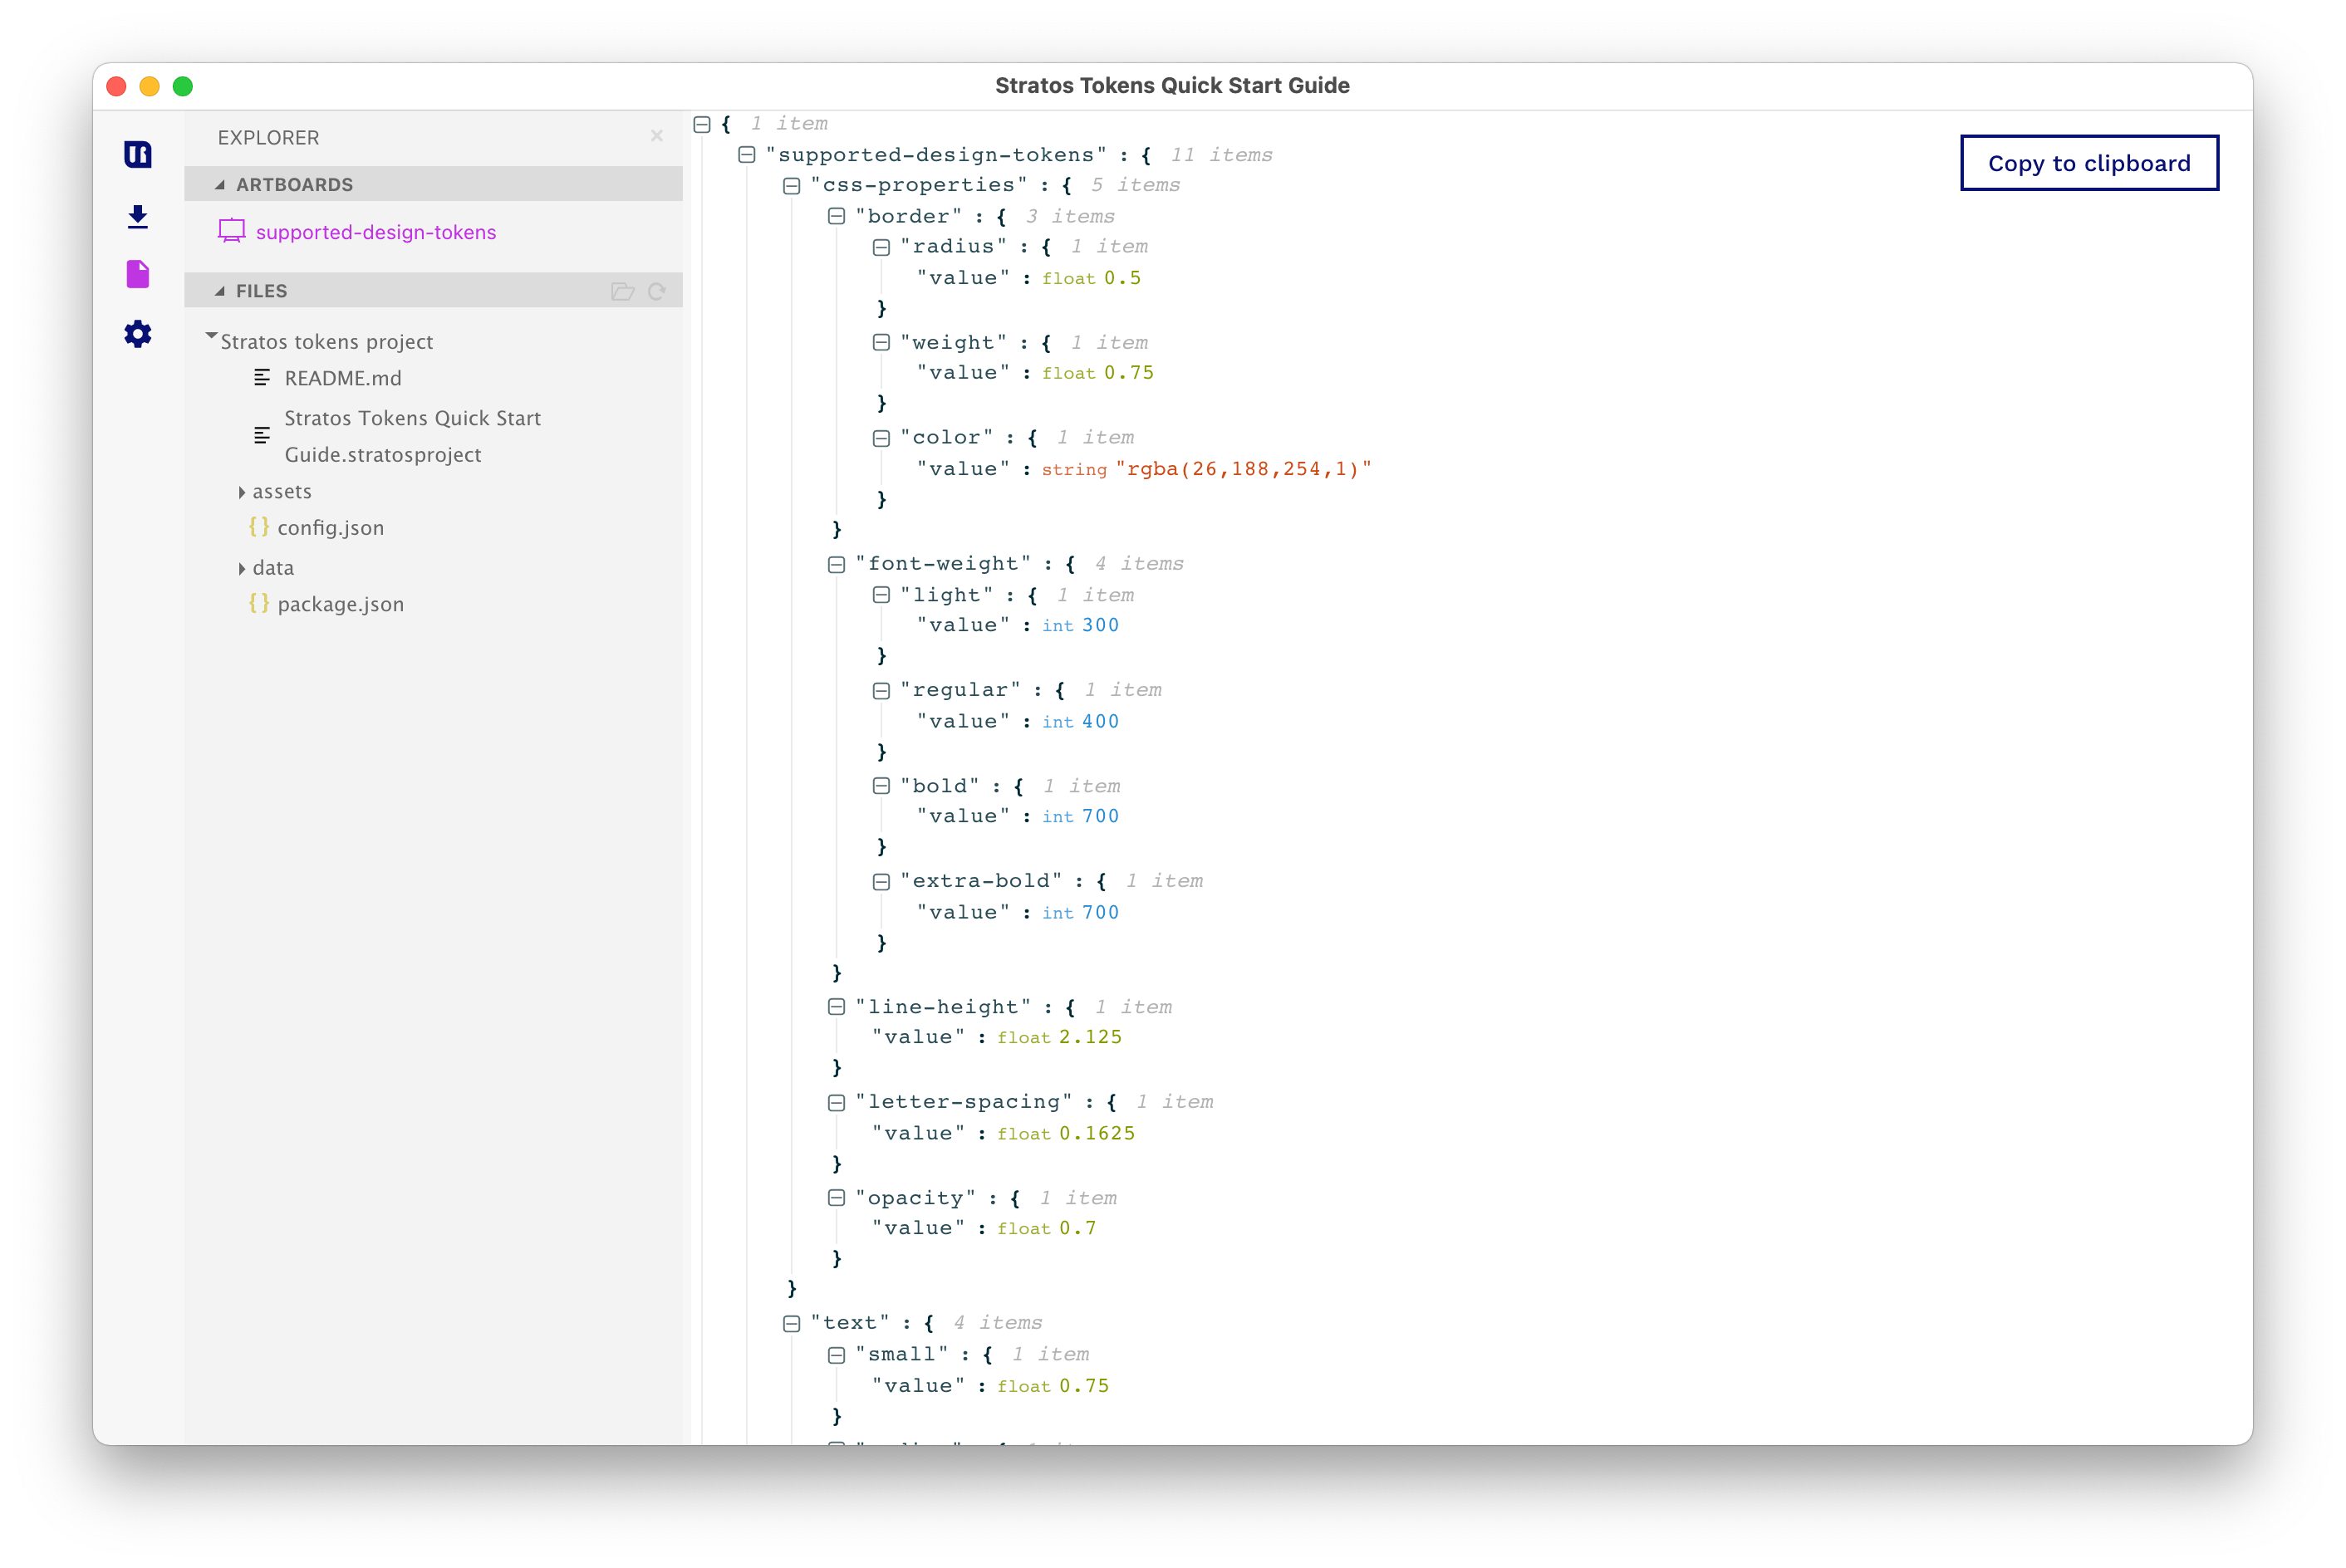Expand the data folder
2346x1568 pixels.
[x=242, y=568]
